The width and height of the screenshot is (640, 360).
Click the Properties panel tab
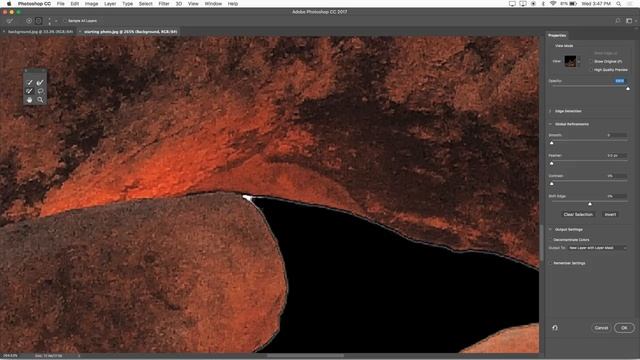coord(557,36)
